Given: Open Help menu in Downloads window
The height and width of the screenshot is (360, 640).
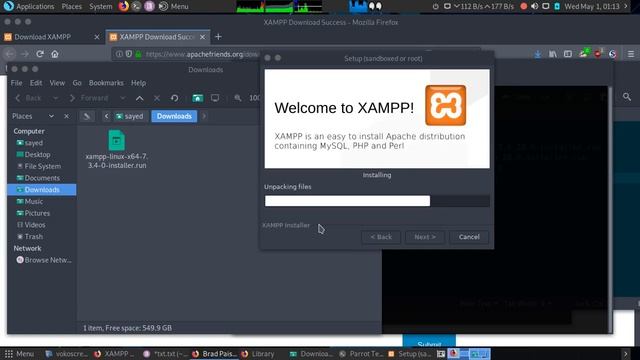Looking at the screenshot, I should pos(138,83).
